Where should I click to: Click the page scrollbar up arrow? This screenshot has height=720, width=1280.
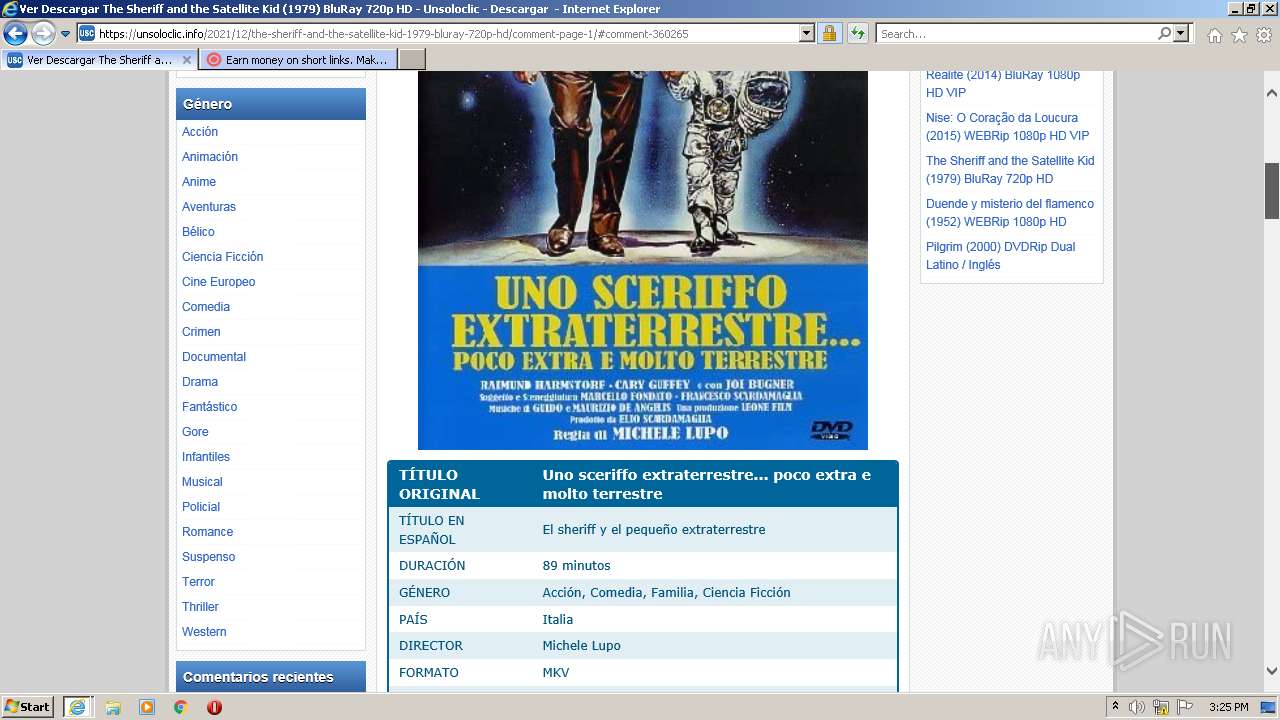point(1272,93)
